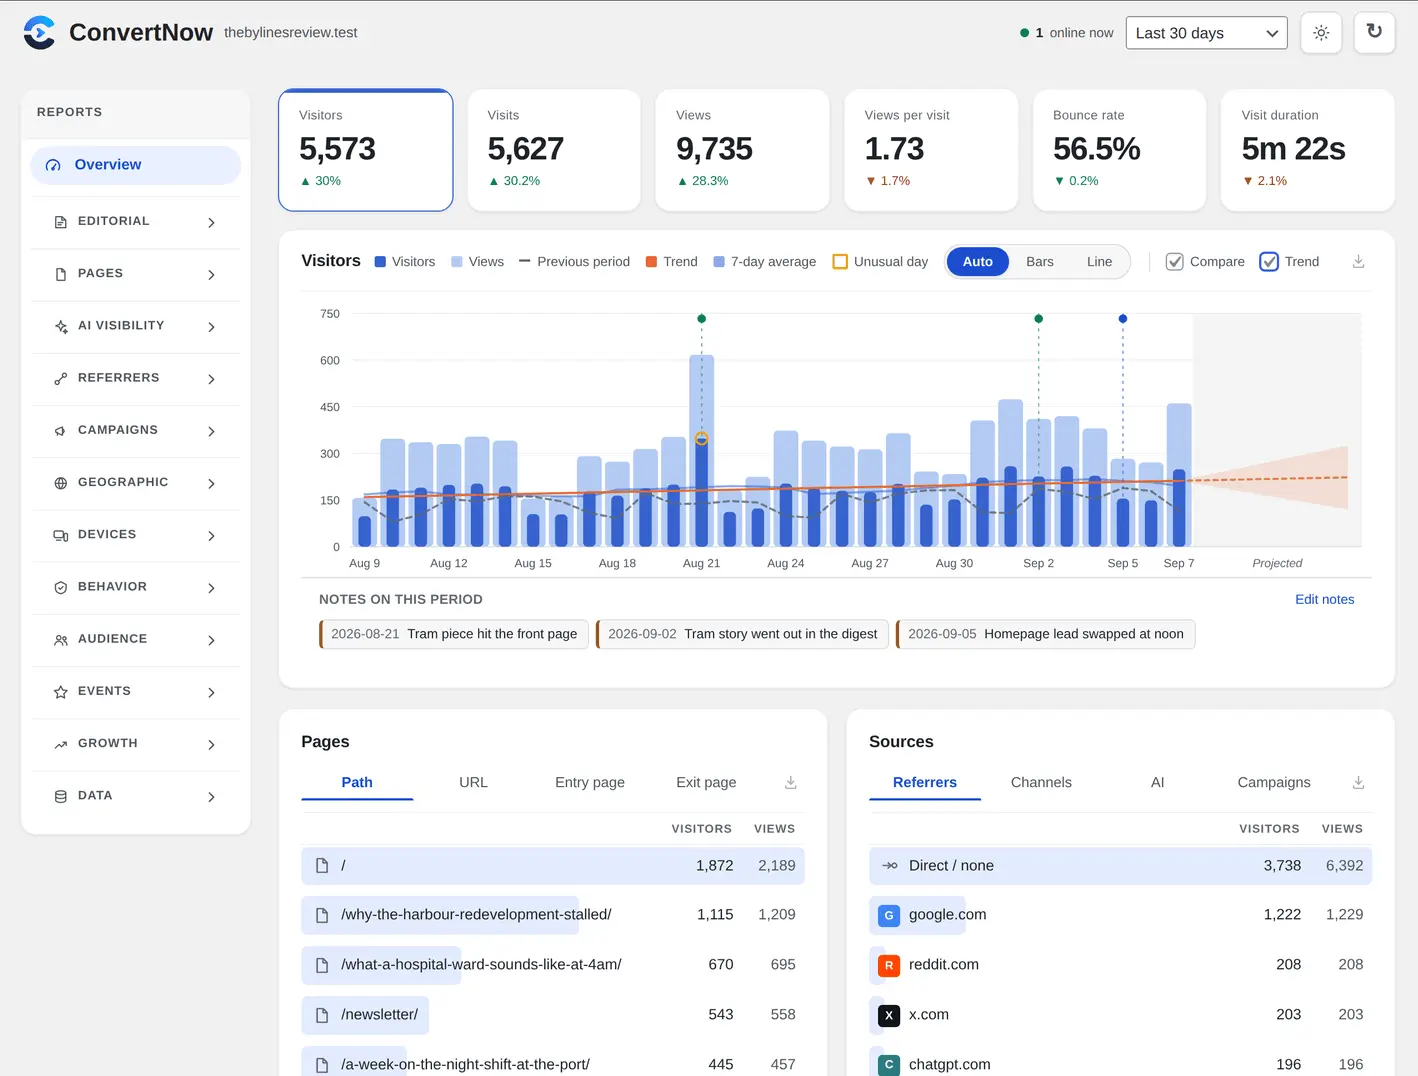Switch to the Channels tab in Sources
The width and height of the screenshot is (1418, 1076).
(1041, 783)
